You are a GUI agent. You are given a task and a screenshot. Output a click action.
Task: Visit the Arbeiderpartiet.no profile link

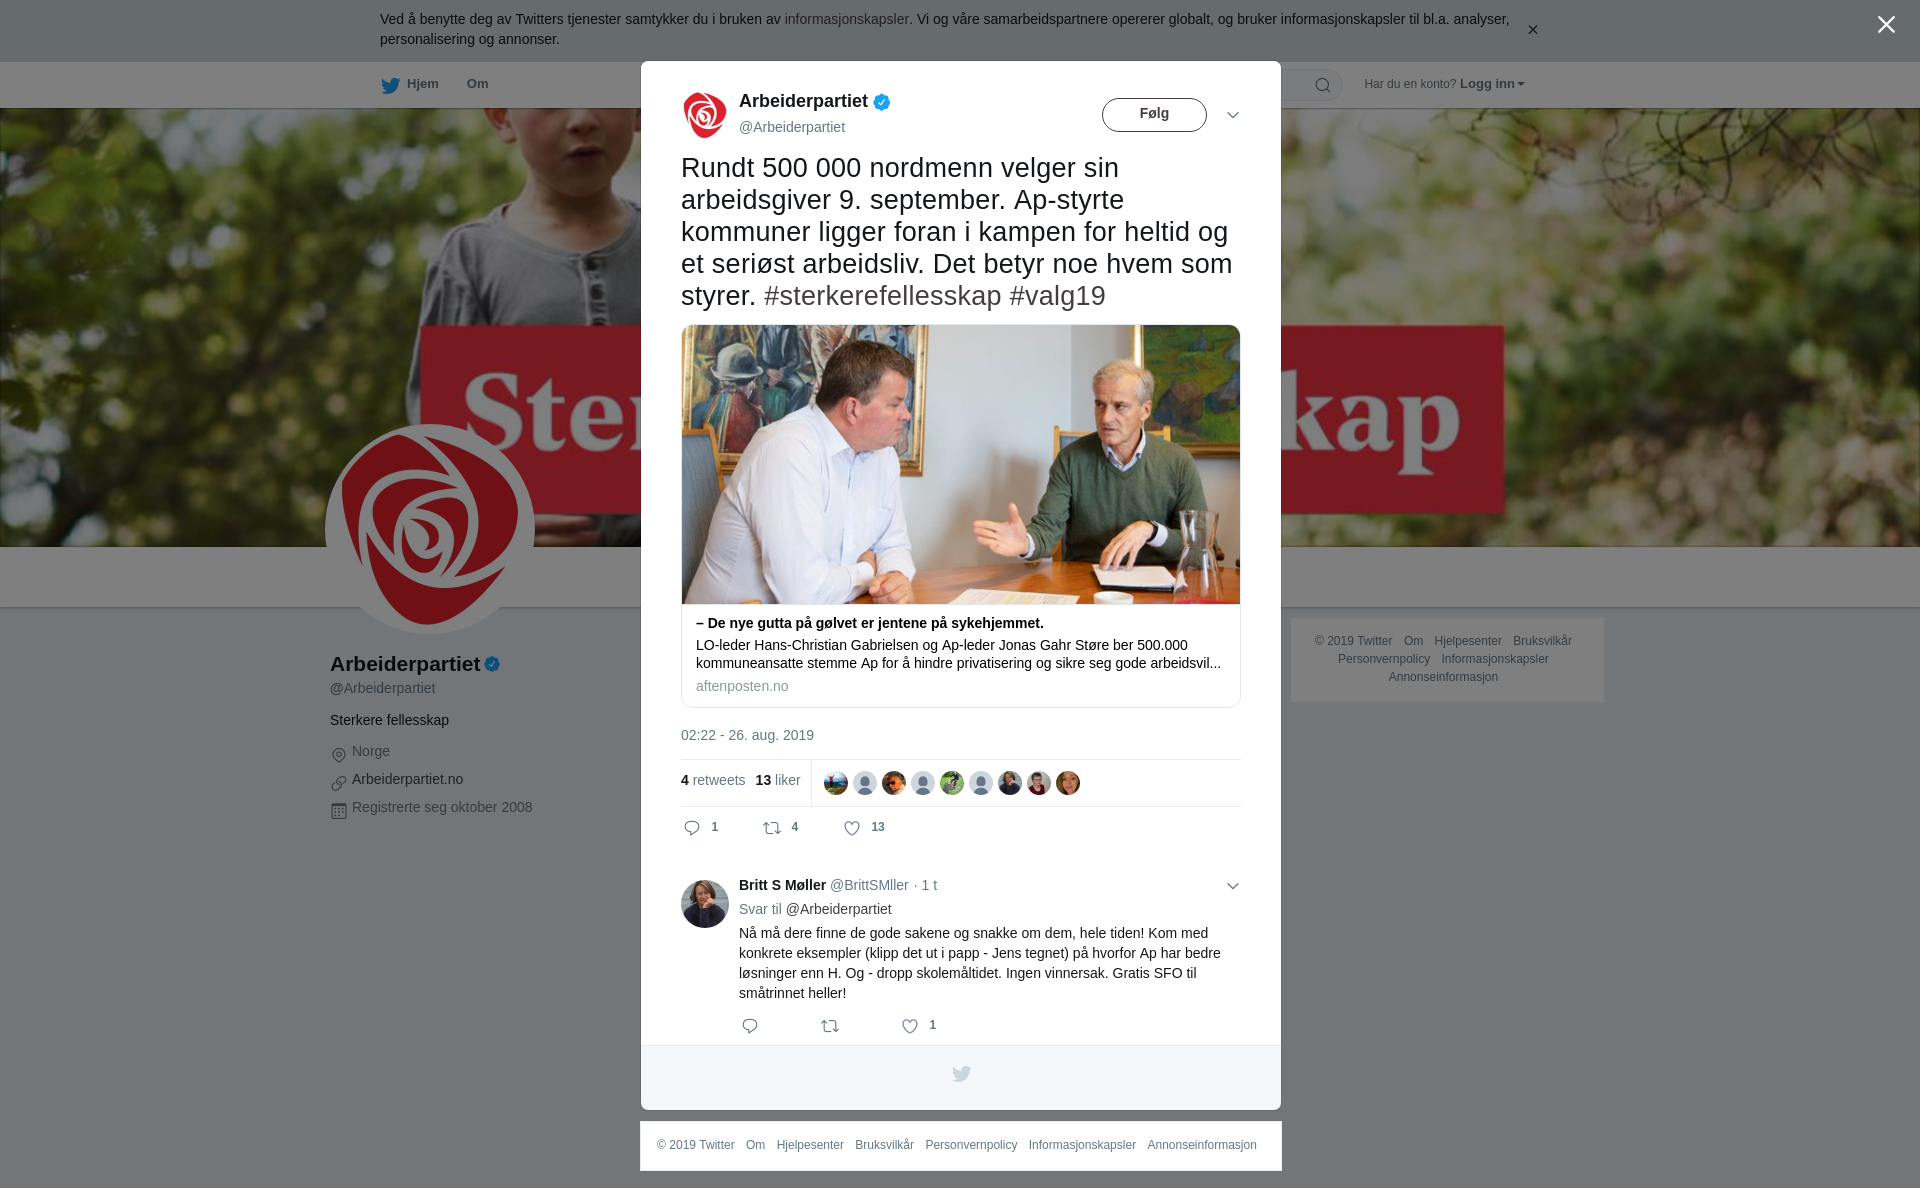(407, 779)
